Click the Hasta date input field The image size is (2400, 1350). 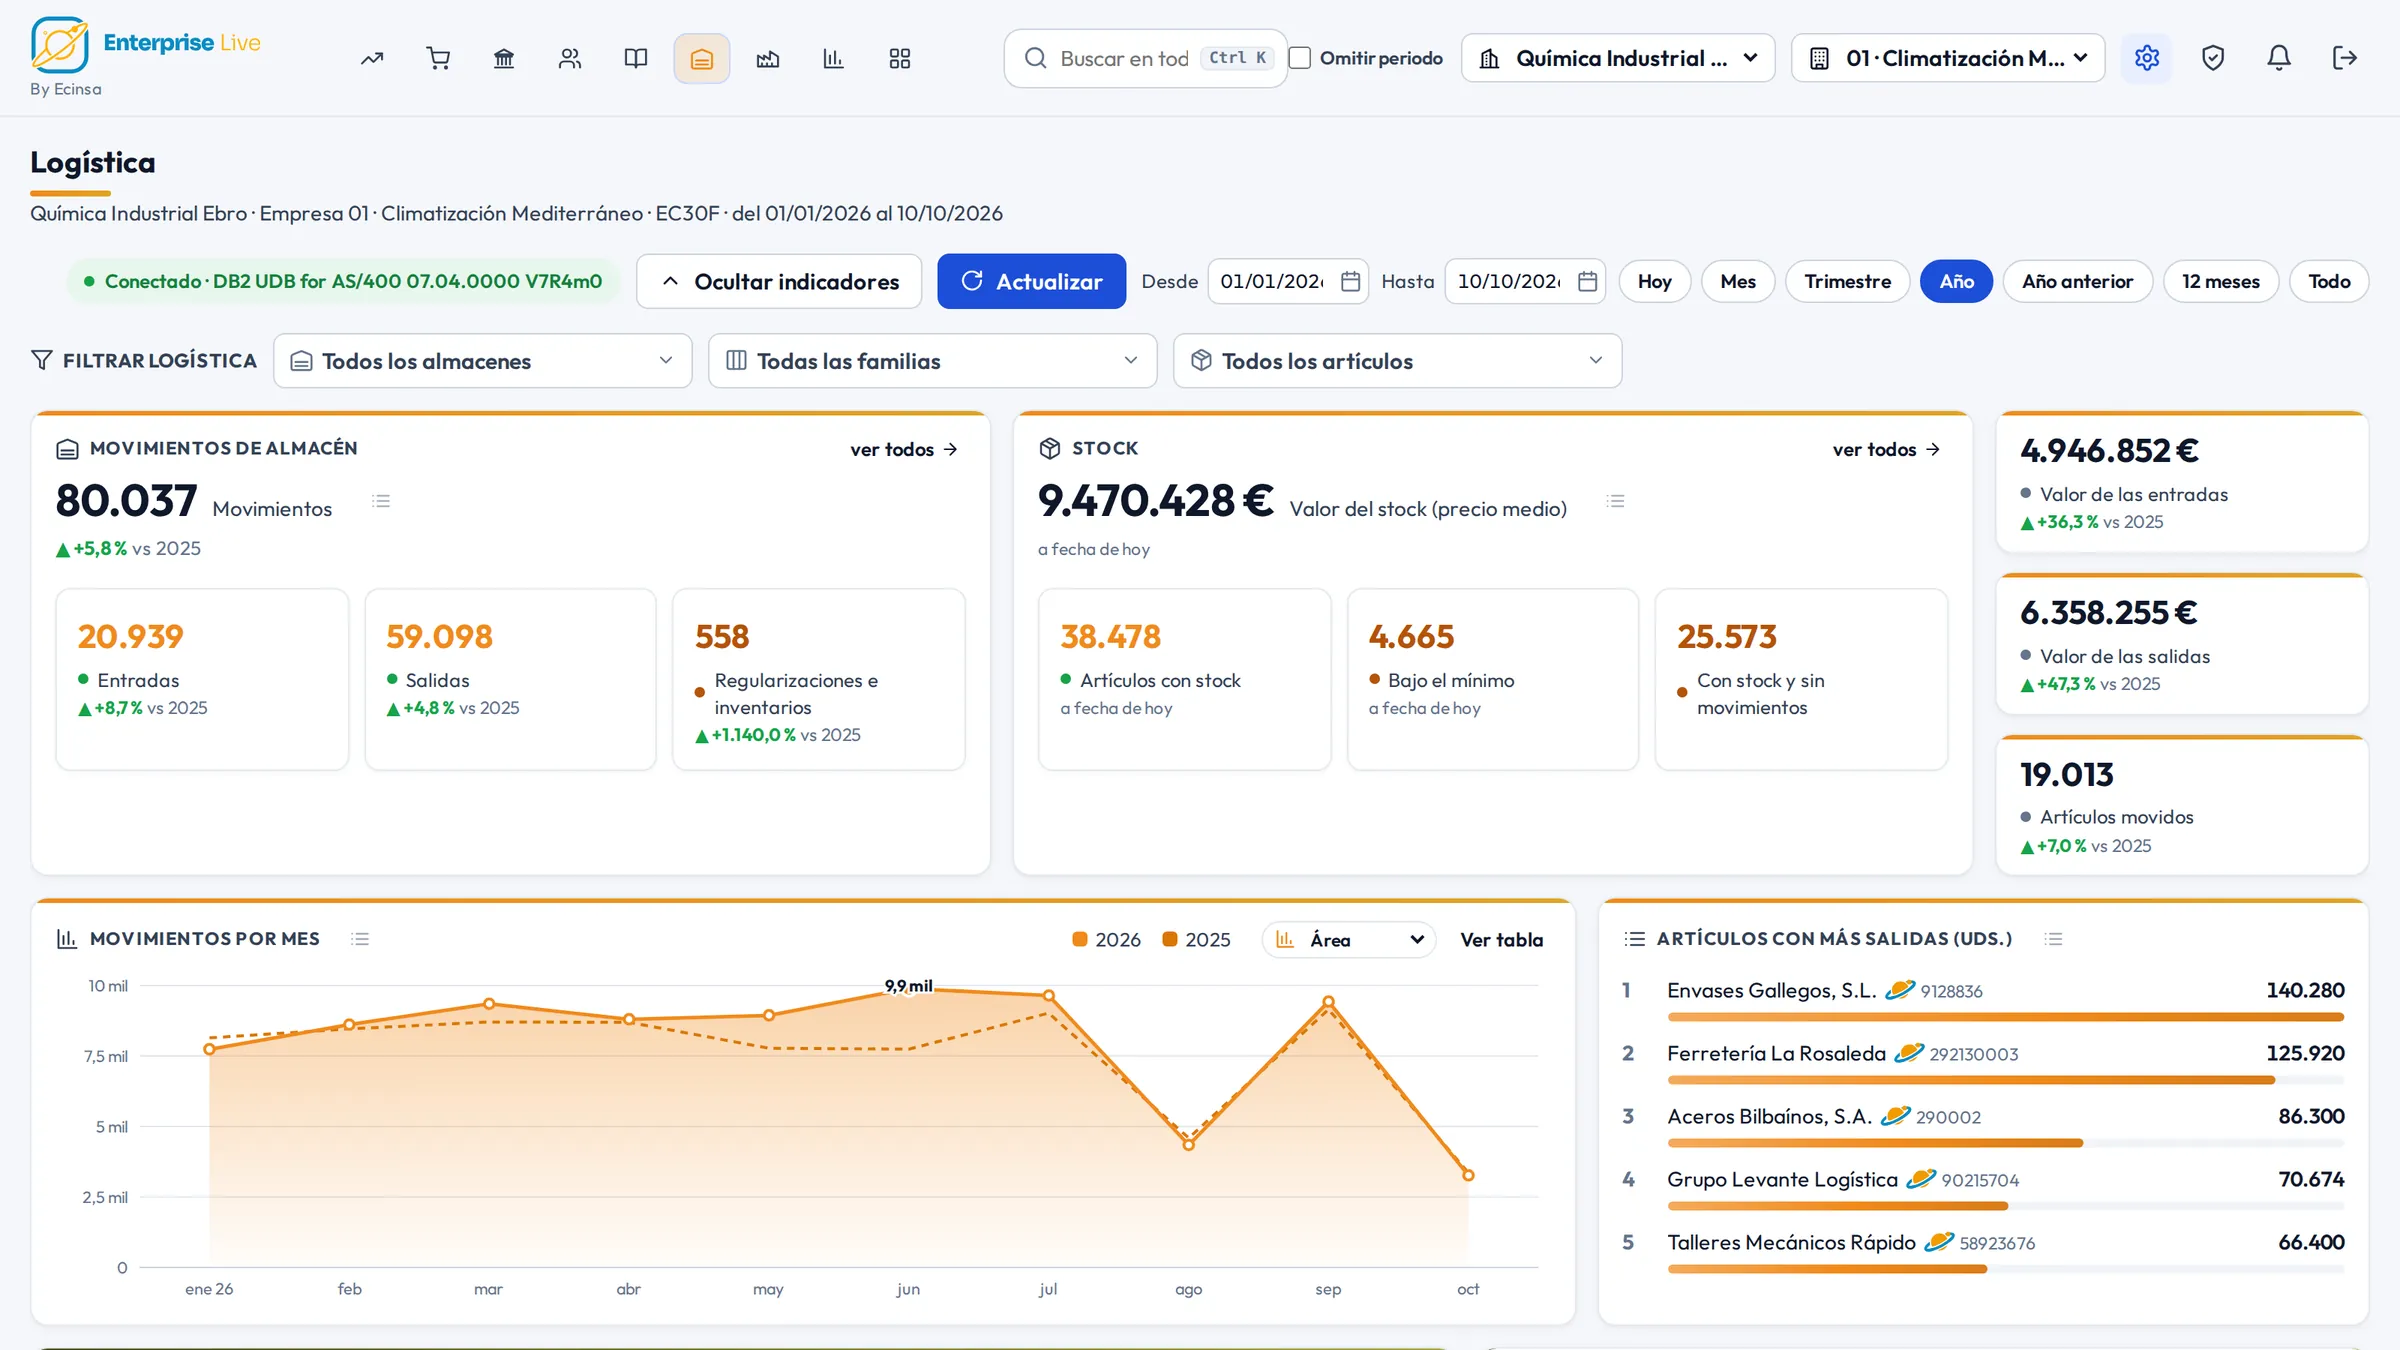coord(1526,282)
